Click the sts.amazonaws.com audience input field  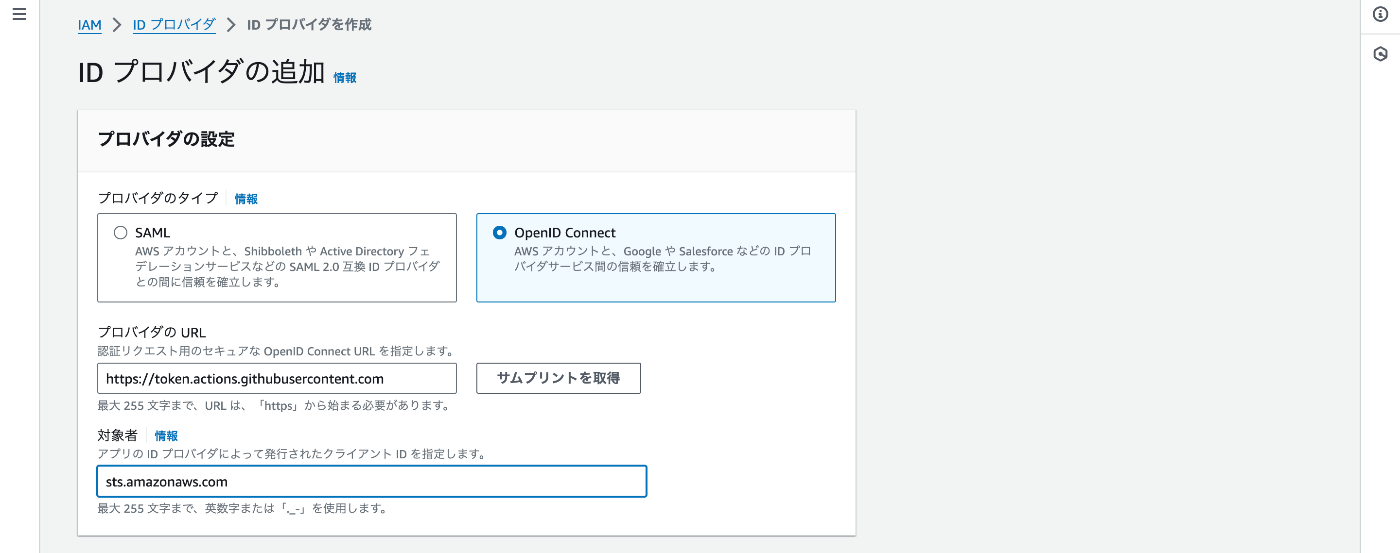tap(372, 482)
